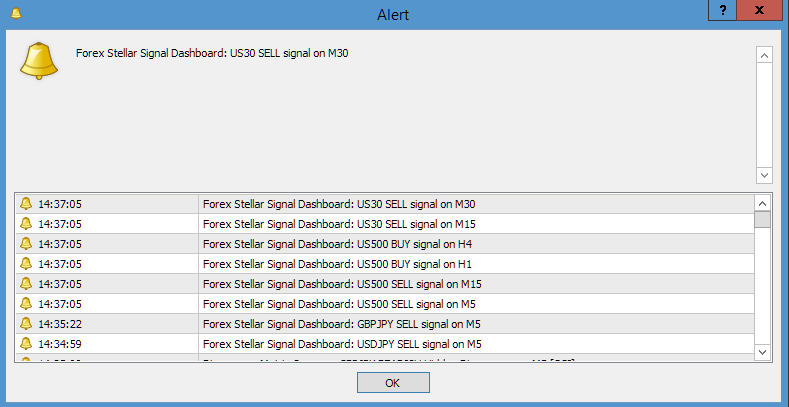
Task: Click the alert list scrollbar up arrow
Action: tap(762, 202)
